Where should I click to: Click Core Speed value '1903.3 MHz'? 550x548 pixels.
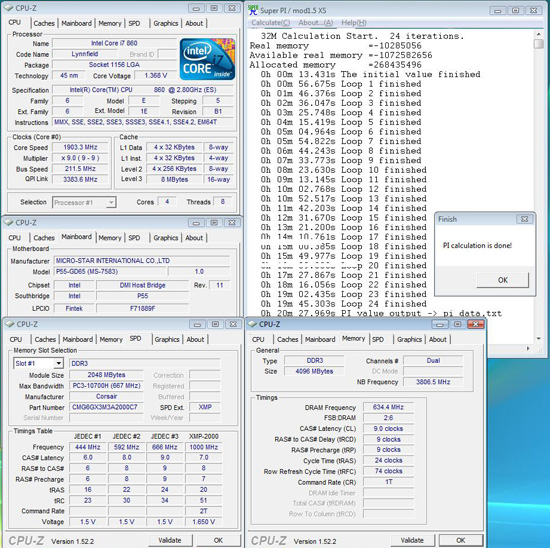(80, 147)
